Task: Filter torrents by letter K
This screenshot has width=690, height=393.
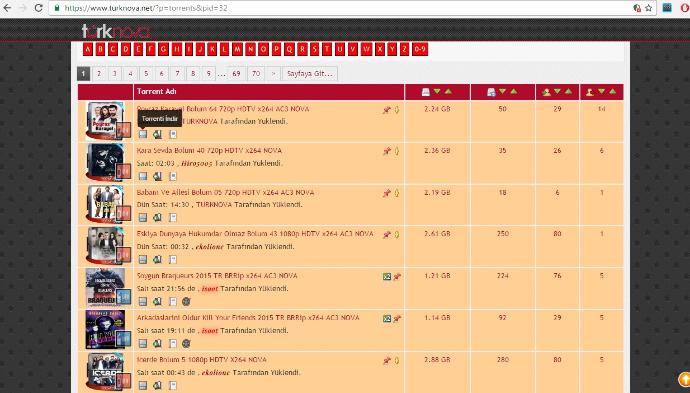Action: 212,49
